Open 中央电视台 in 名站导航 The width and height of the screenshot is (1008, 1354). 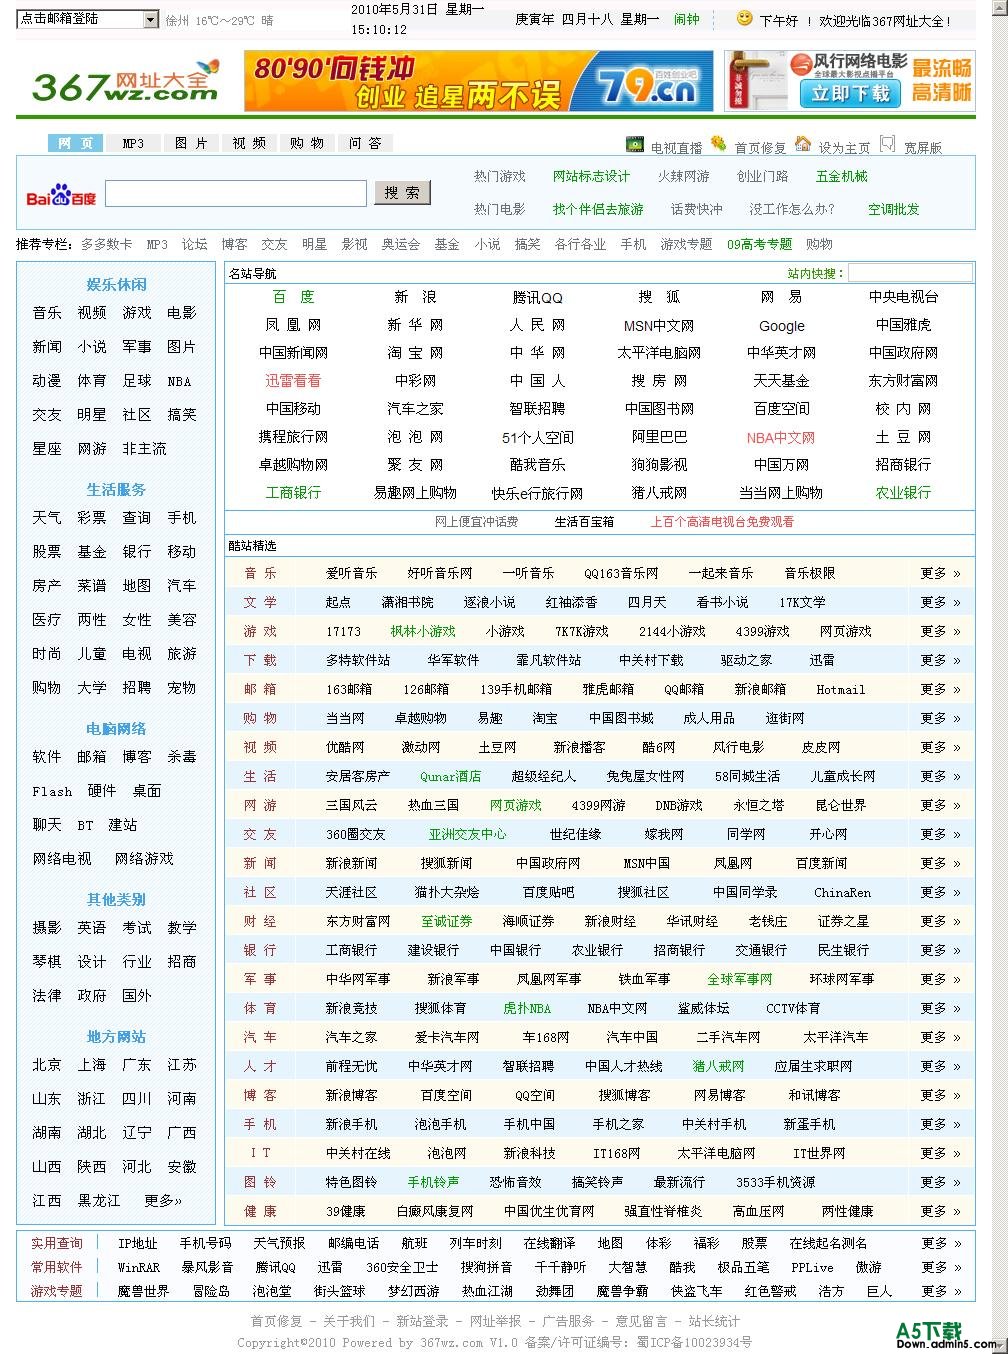903,297
